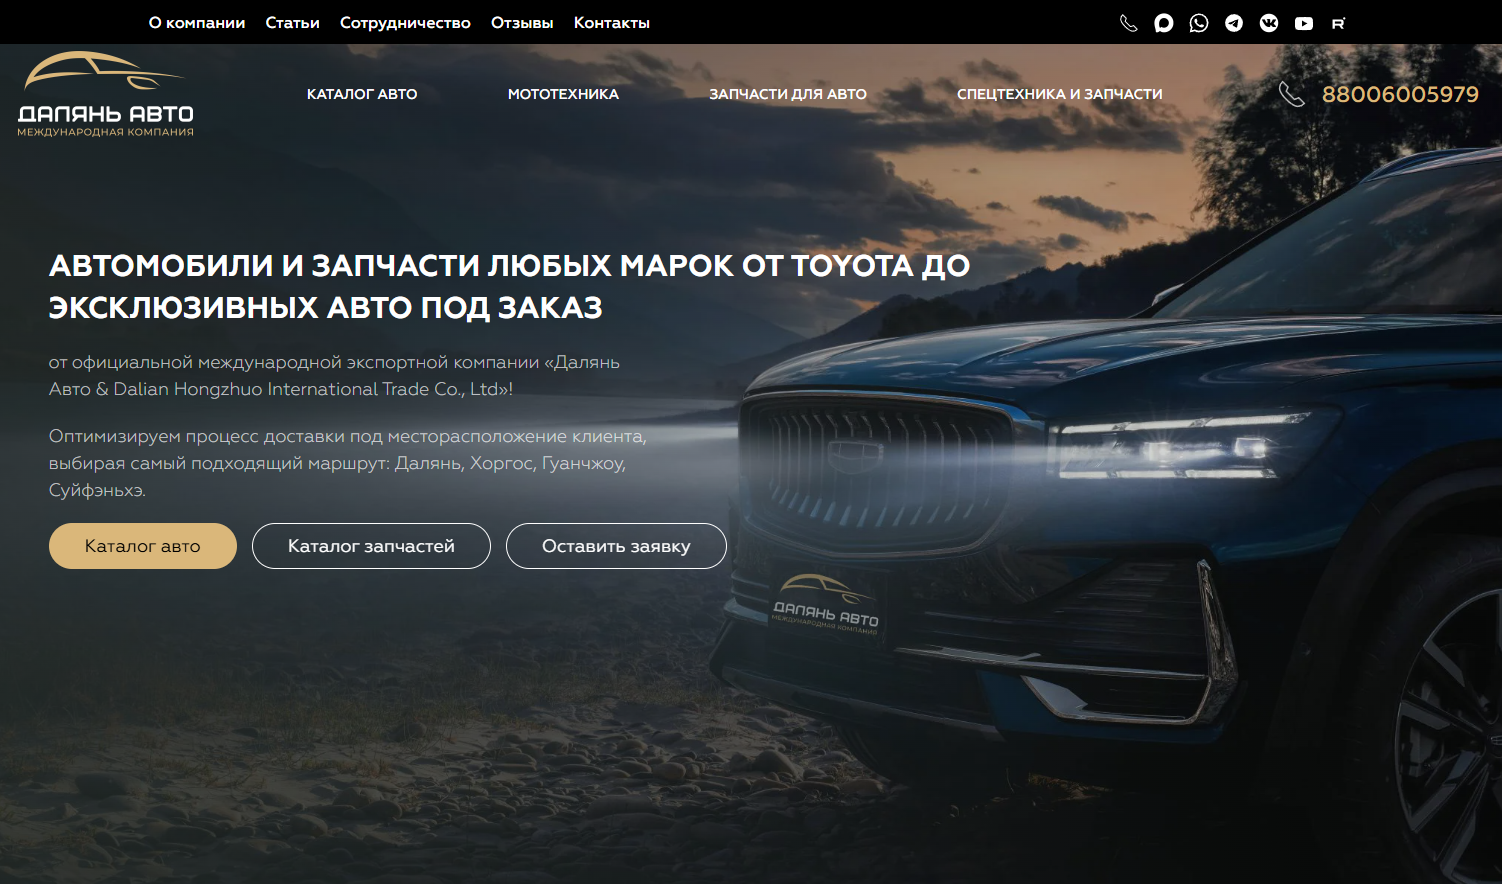Navigate to Отзывы
Image resolution: width=1502 pixels, height=884 pixels.
tap(522, 23)
